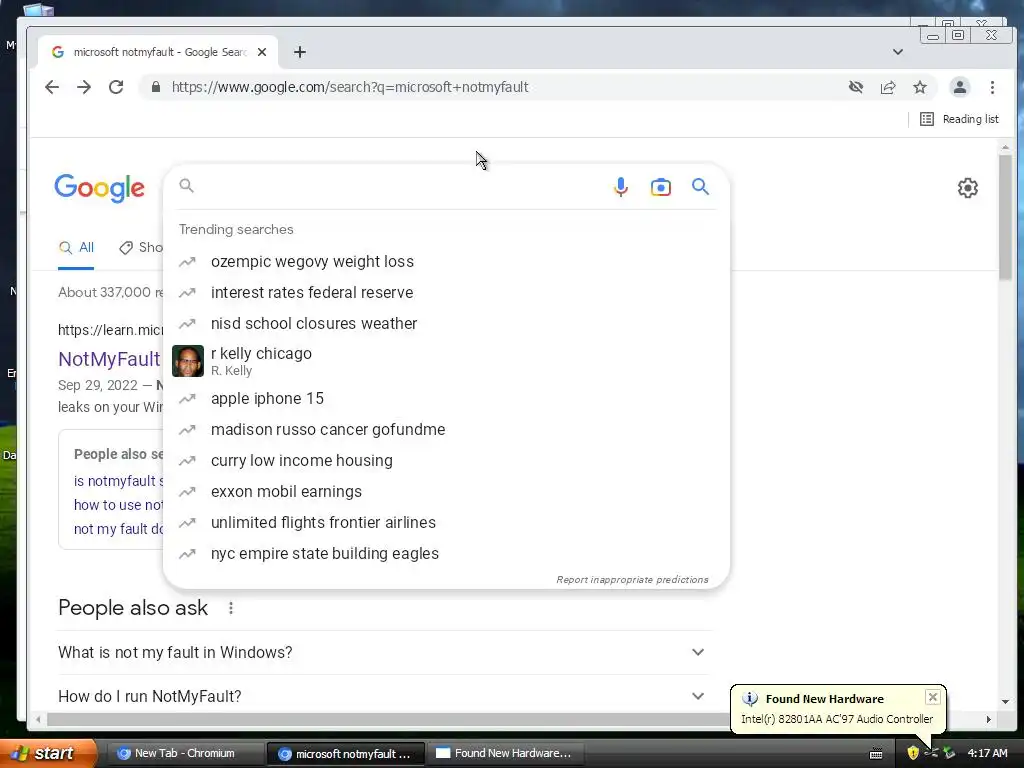Click the security shield tray icon
Screen dimensions: 1024x768
913,753
